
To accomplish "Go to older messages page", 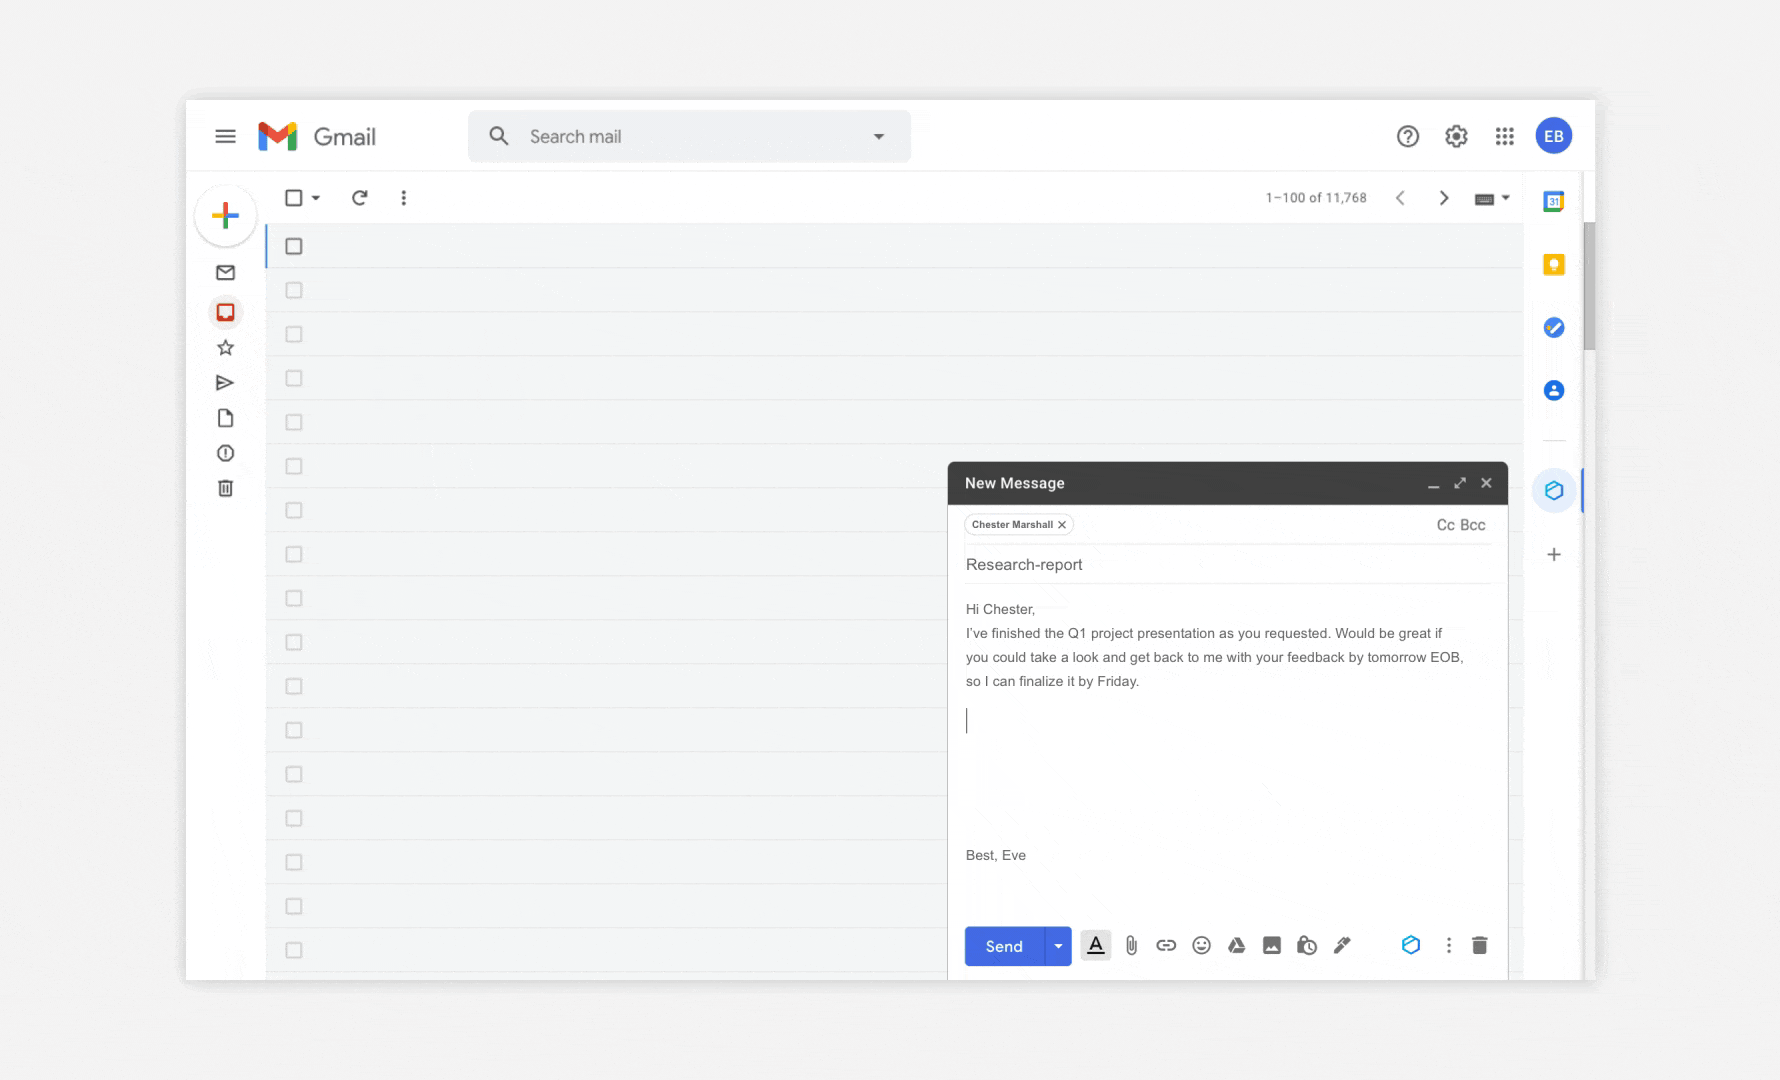I will coord(1443,198).
